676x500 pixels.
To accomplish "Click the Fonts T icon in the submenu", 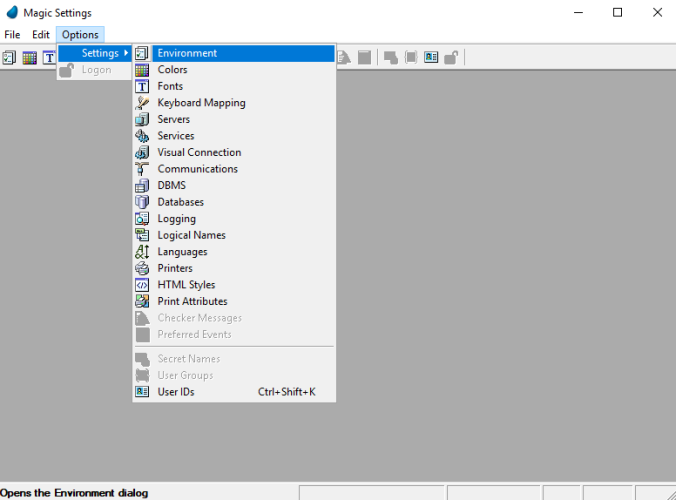I will 142,86.
